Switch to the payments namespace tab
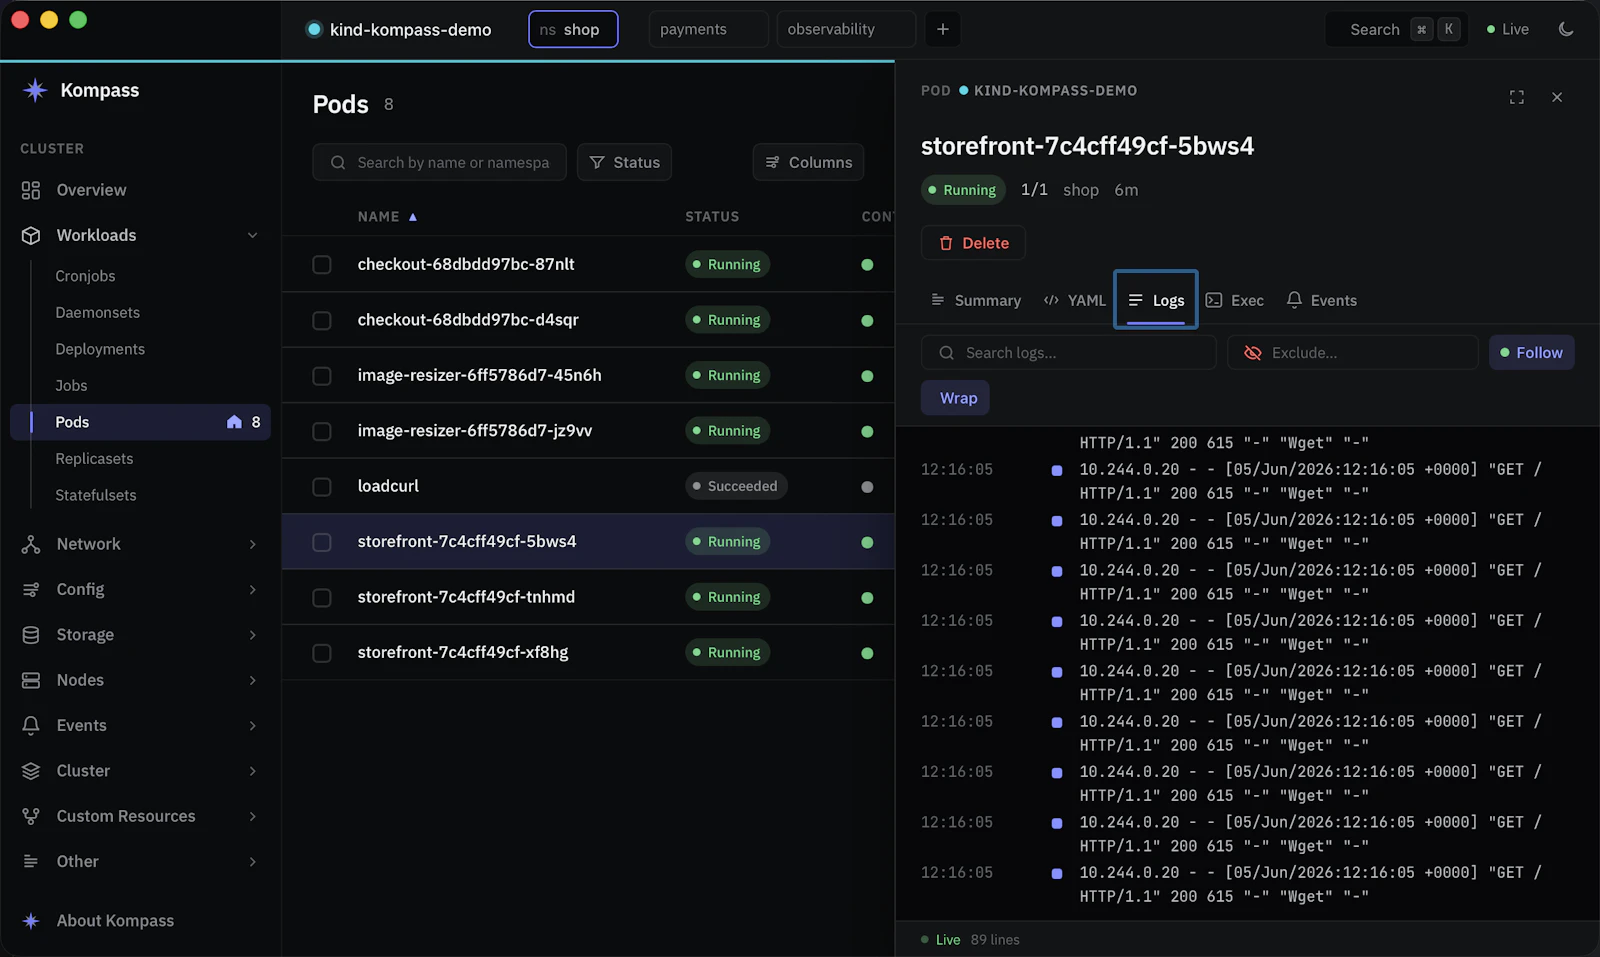This screenshot has width=1600, height=957. [709, 29]
